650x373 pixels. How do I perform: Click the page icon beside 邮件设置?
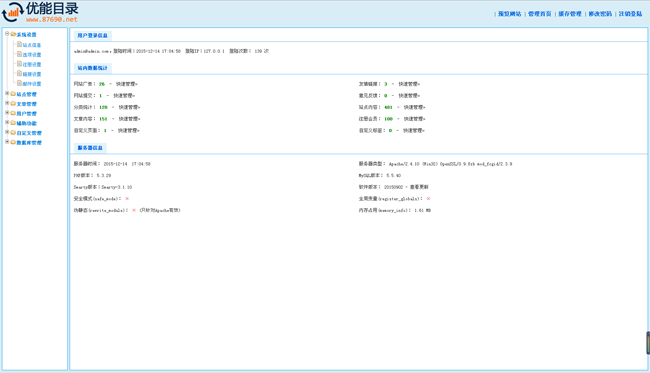point(19,83)
